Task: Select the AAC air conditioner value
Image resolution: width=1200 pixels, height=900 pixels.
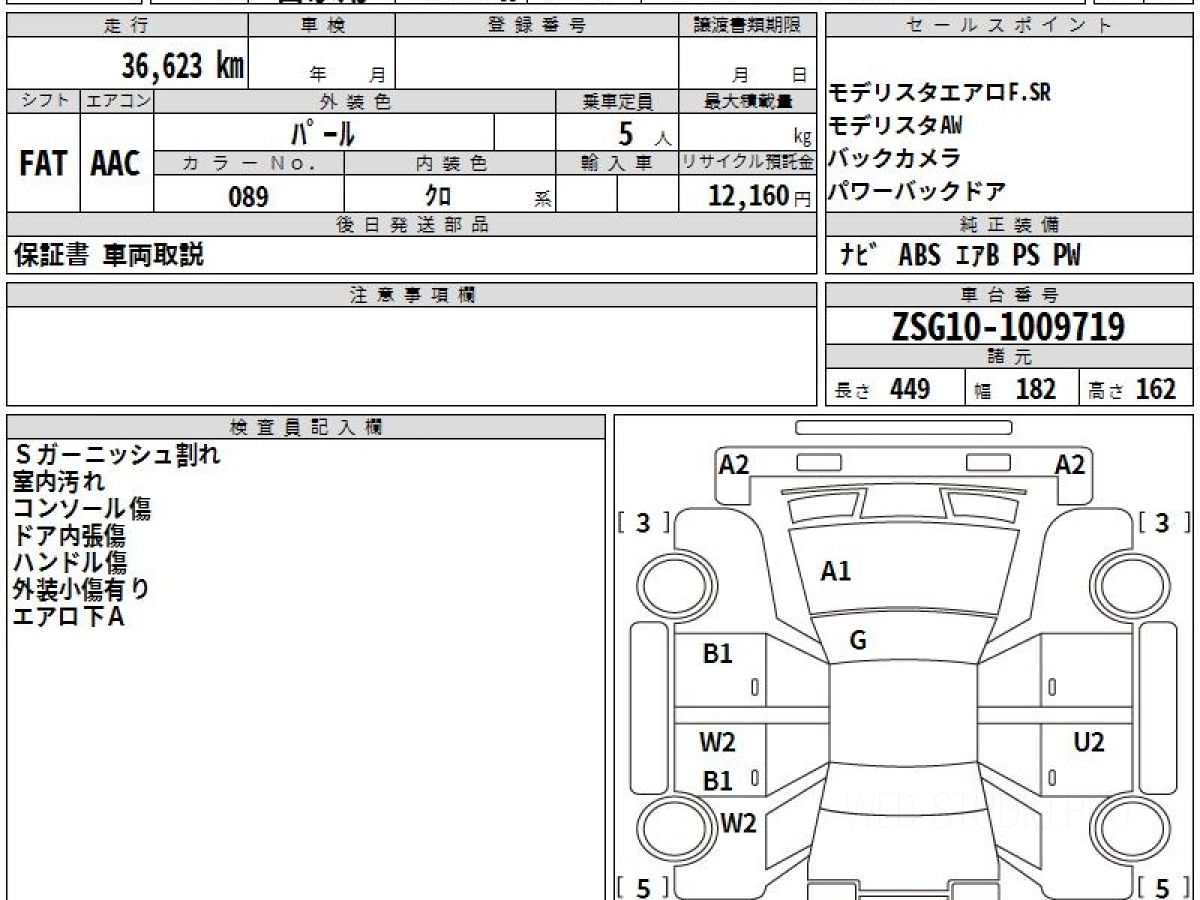Action: click(116, 164)
